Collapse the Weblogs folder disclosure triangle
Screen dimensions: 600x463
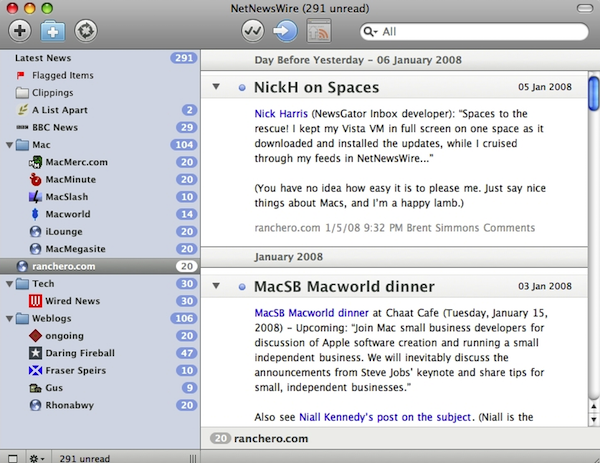coord(10,319)
